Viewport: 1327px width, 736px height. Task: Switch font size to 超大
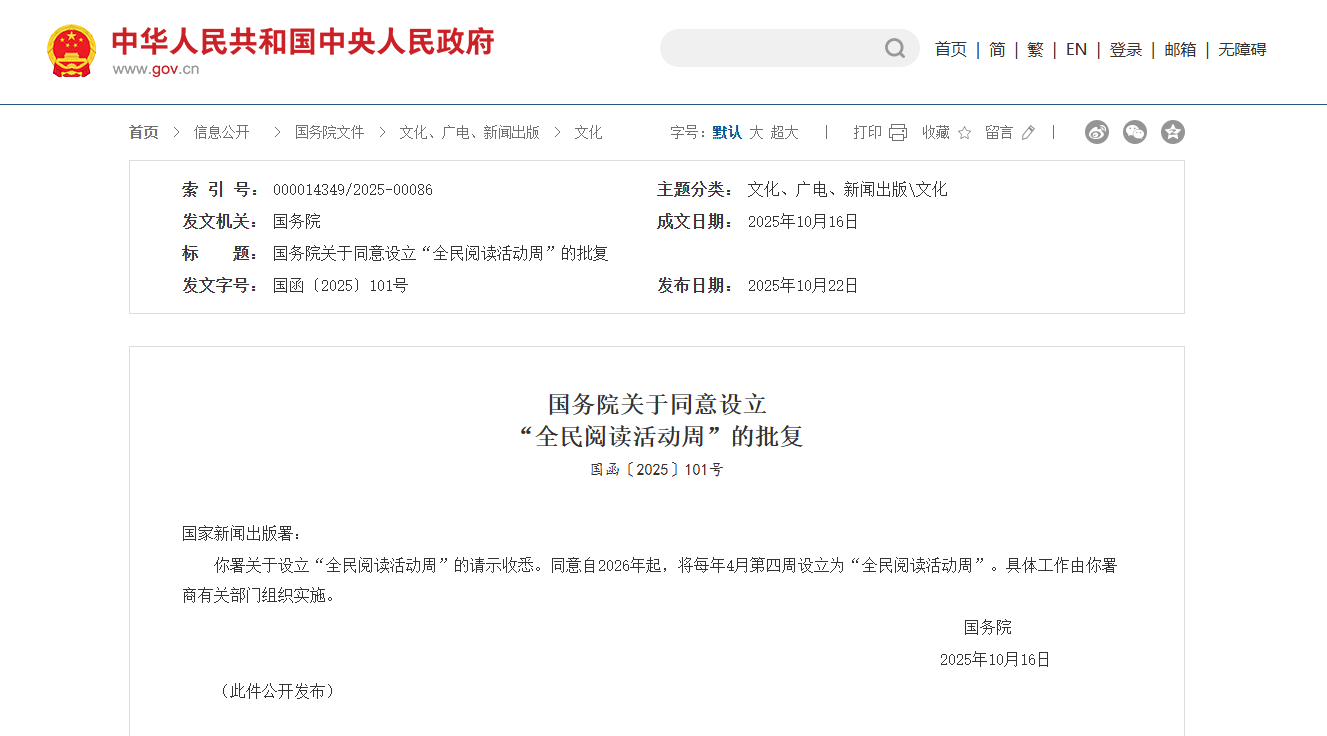coord(784,132)
